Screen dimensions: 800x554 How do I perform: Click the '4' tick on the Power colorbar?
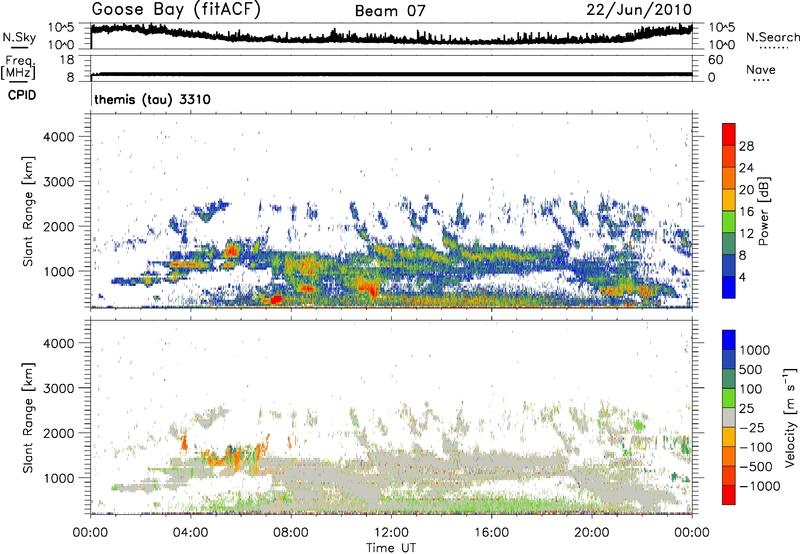[x=742, y=277]
